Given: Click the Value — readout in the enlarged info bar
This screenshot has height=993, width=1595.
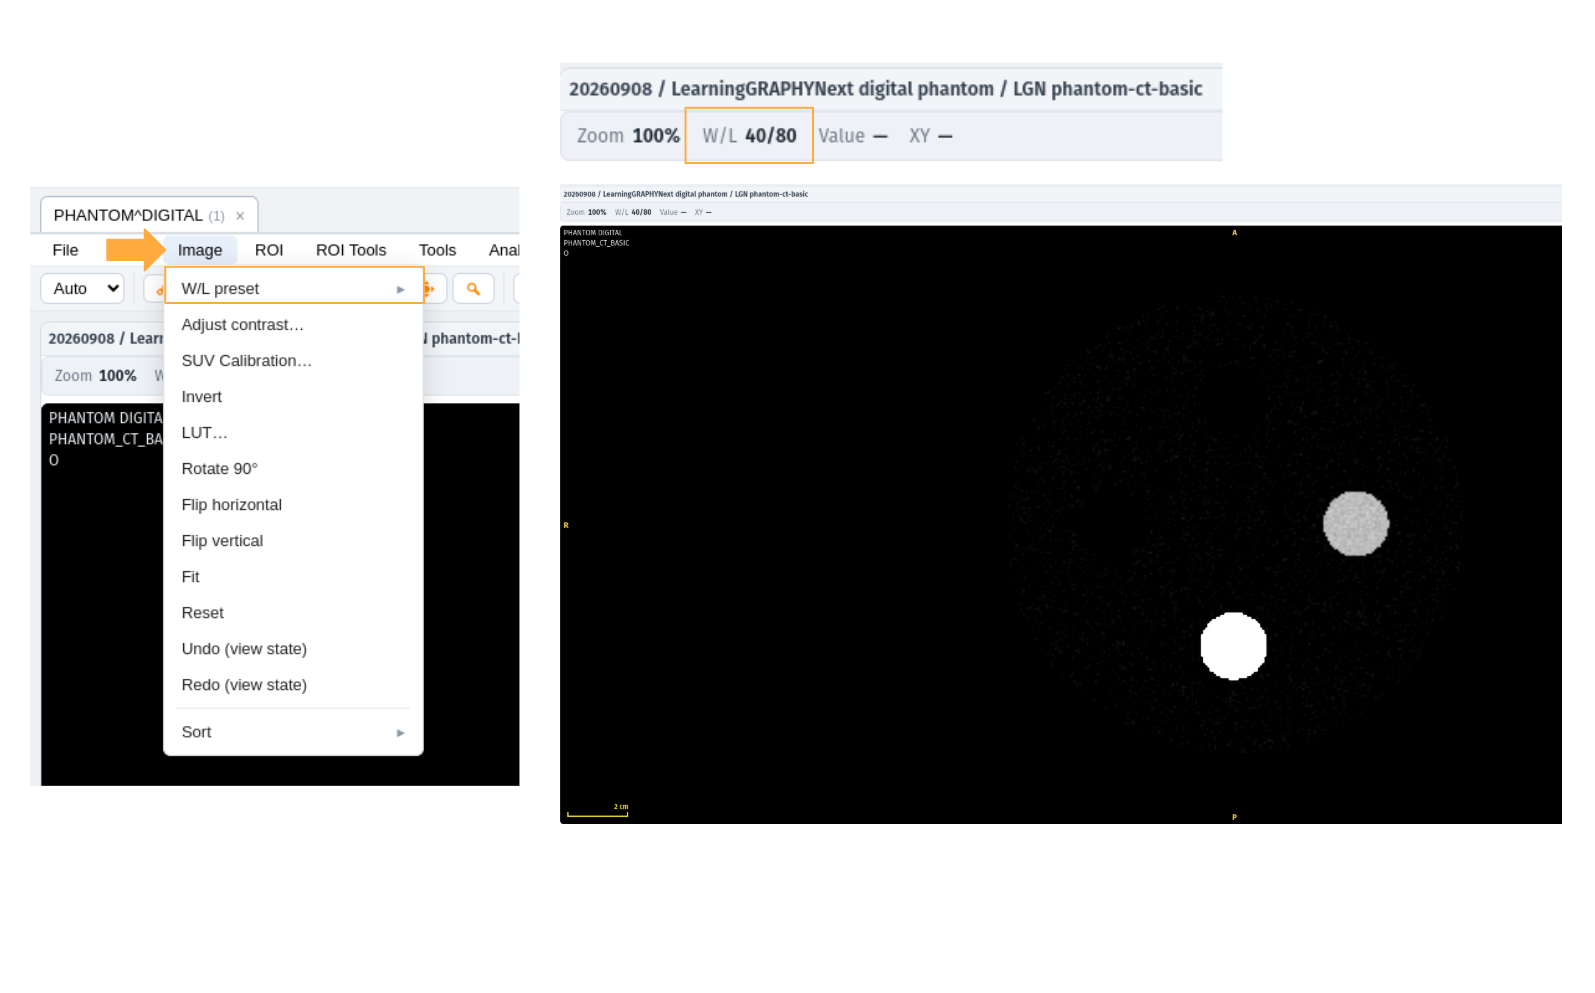Looking at the screenshot, I should (x=853, y=135).
